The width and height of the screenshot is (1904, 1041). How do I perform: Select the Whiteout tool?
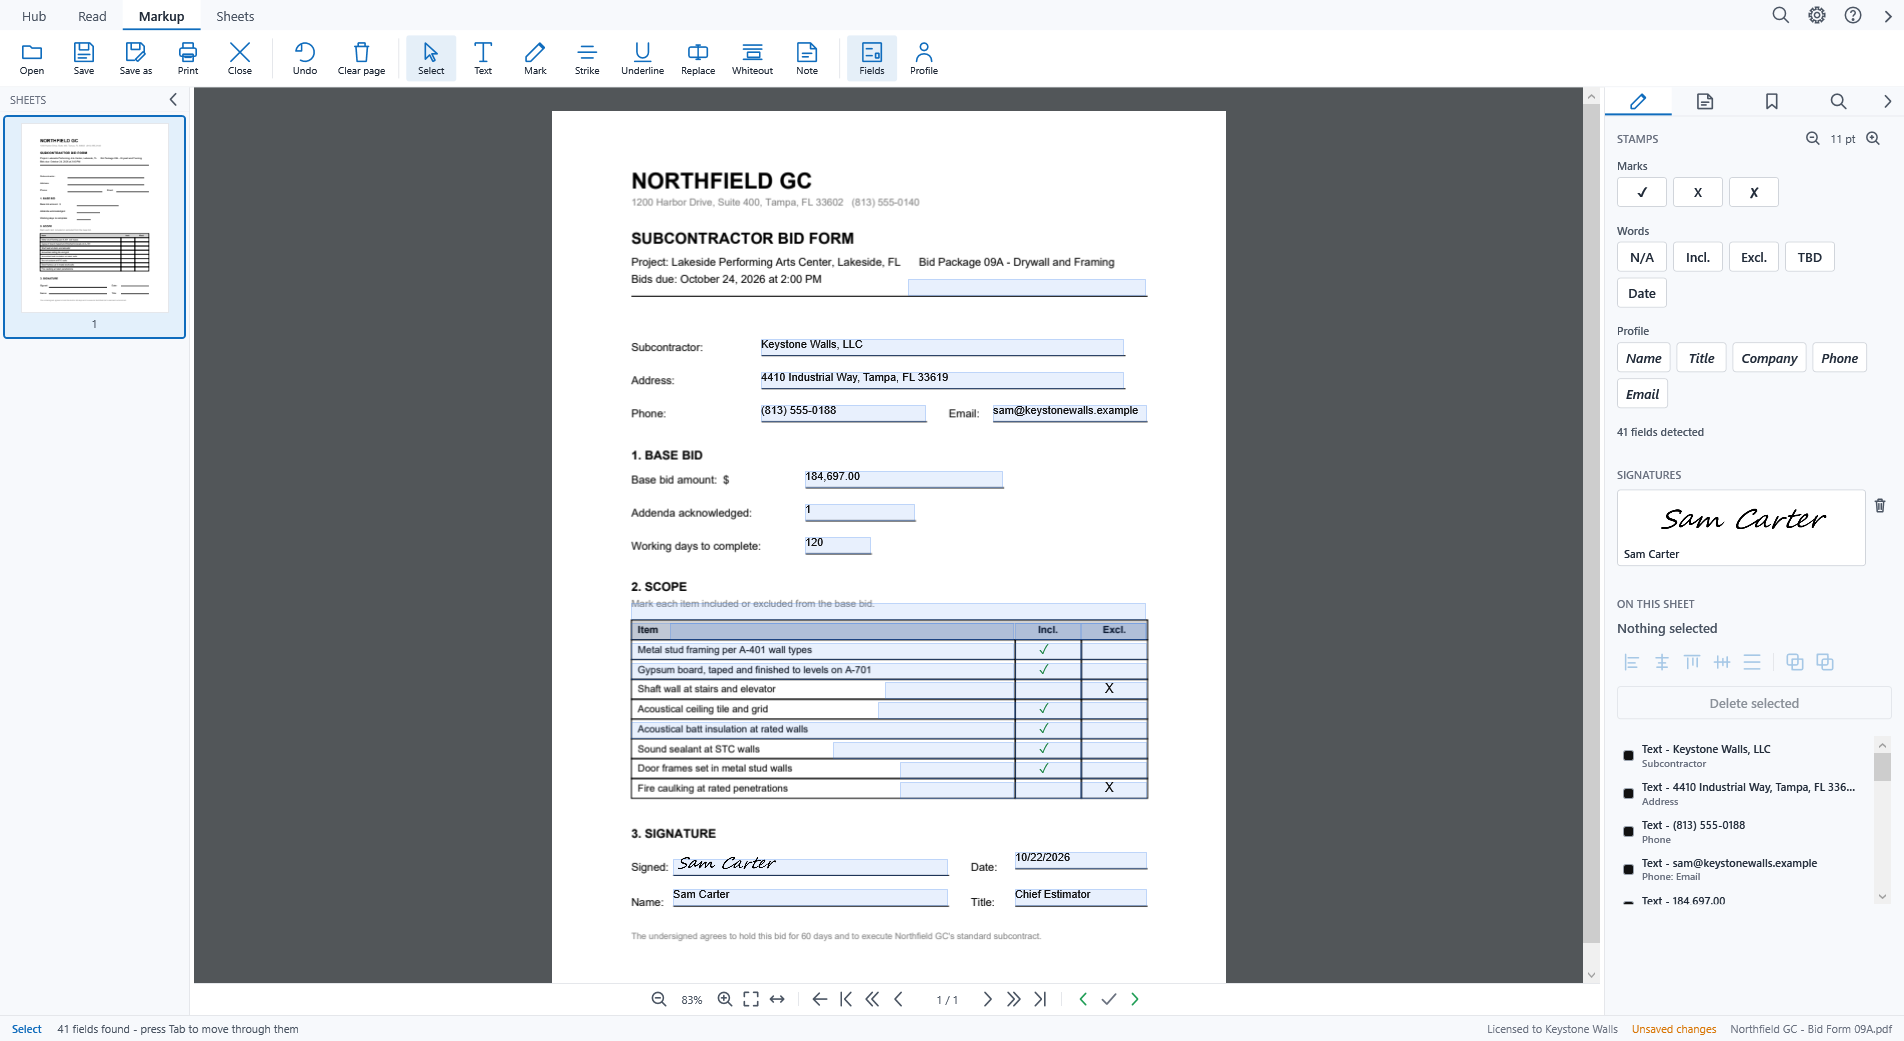coord(752,58)
